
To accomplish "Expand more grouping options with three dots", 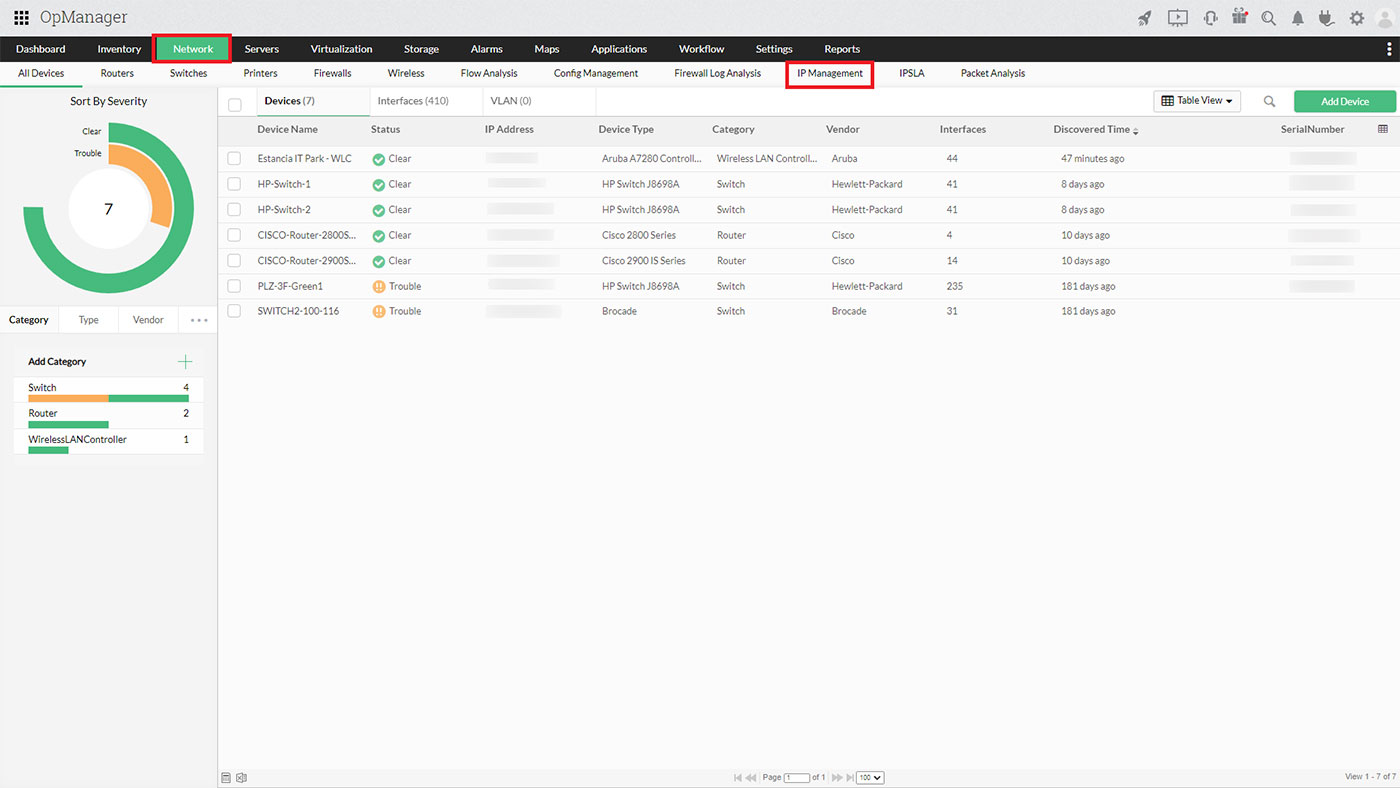I will coord(199,321).
